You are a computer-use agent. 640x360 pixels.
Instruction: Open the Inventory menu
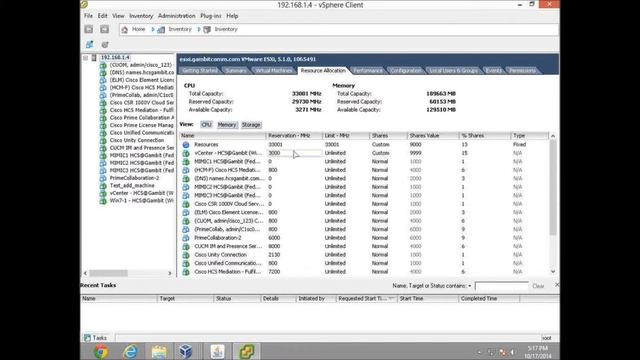[141, 16]
